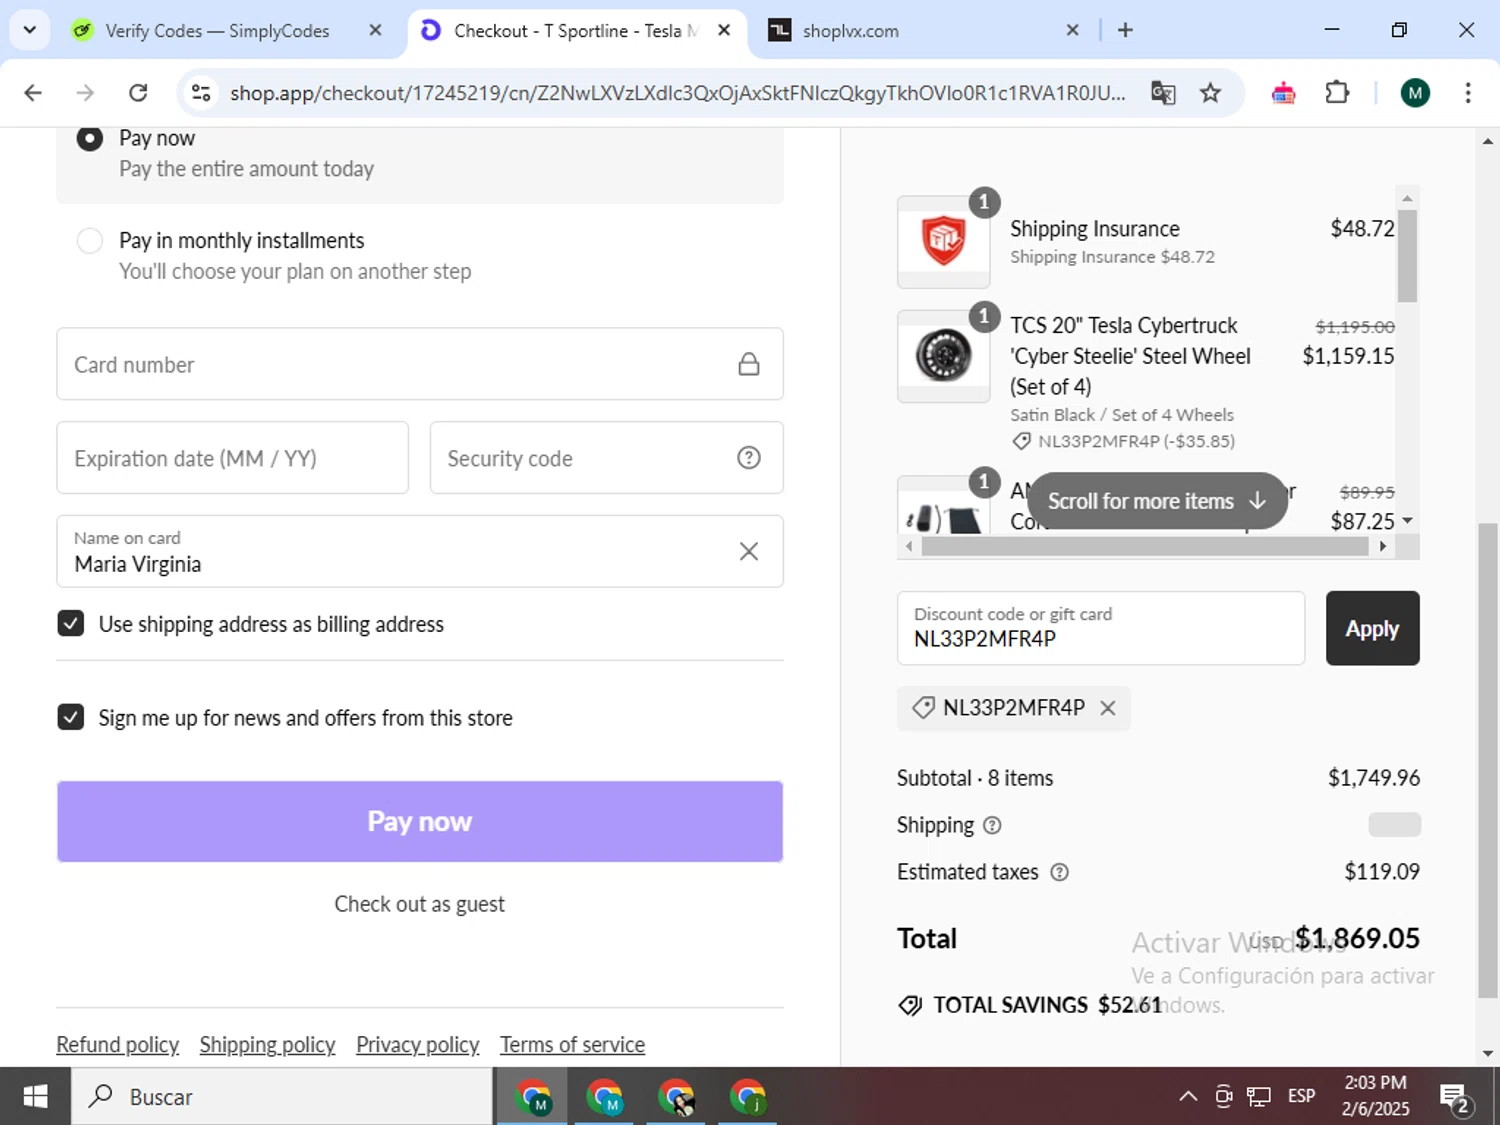Open Refund policy link
The width and height of the screenshot is (1500, 1125).
click(x=118, y=1045)
